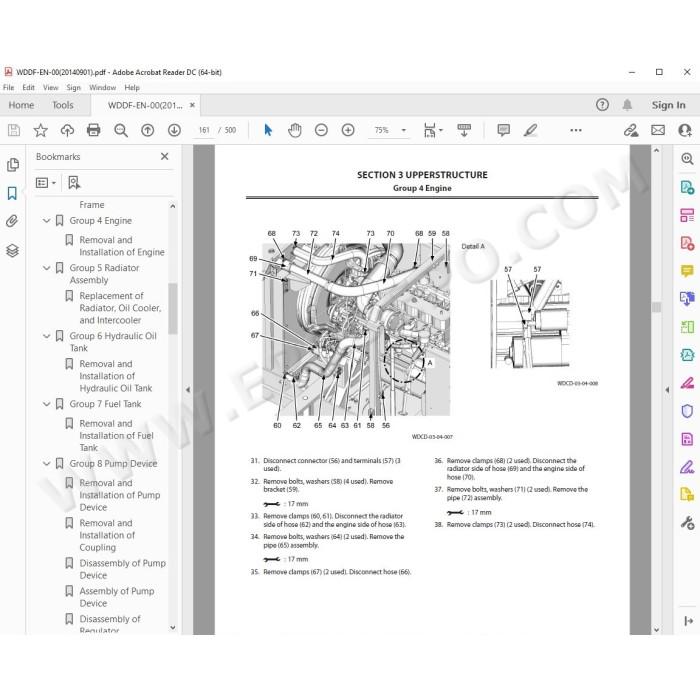Image resolution: width=700 pixels, height=700 pixels.
Task: Open more tools with the ellipsis
Action: click(x=576, y=130)
